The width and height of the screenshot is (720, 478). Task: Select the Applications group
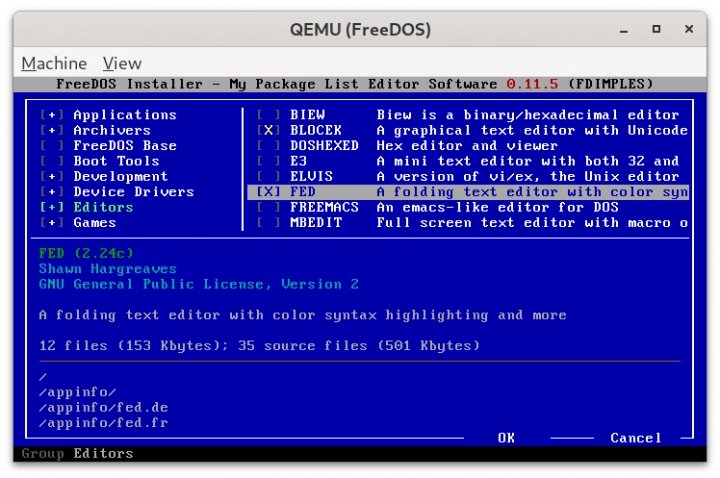[x=125, y=115]
